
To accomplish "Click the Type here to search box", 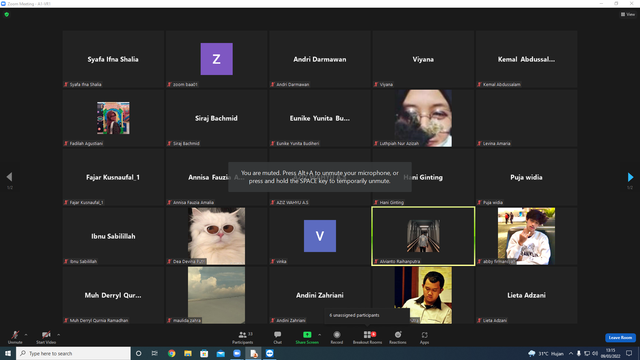I will pyautogui.click(x=73, y=353).
